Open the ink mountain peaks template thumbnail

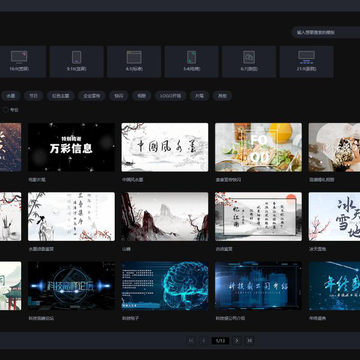coord(165,216)
